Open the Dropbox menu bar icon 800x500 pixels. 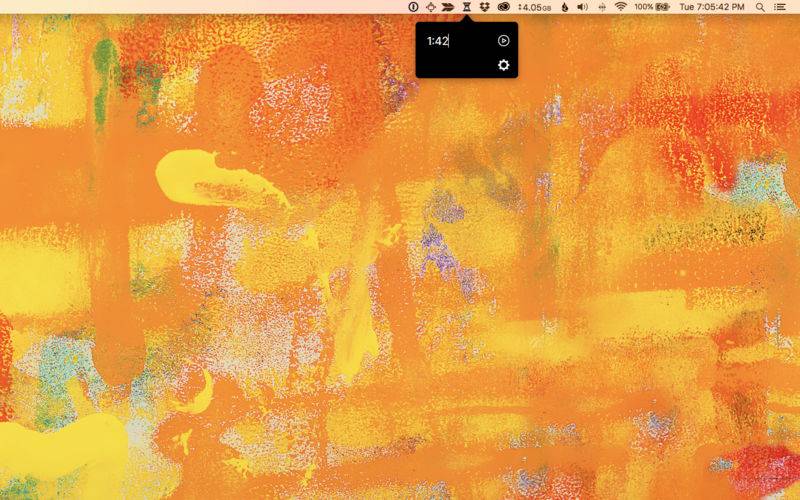click(x=484, y=7)
